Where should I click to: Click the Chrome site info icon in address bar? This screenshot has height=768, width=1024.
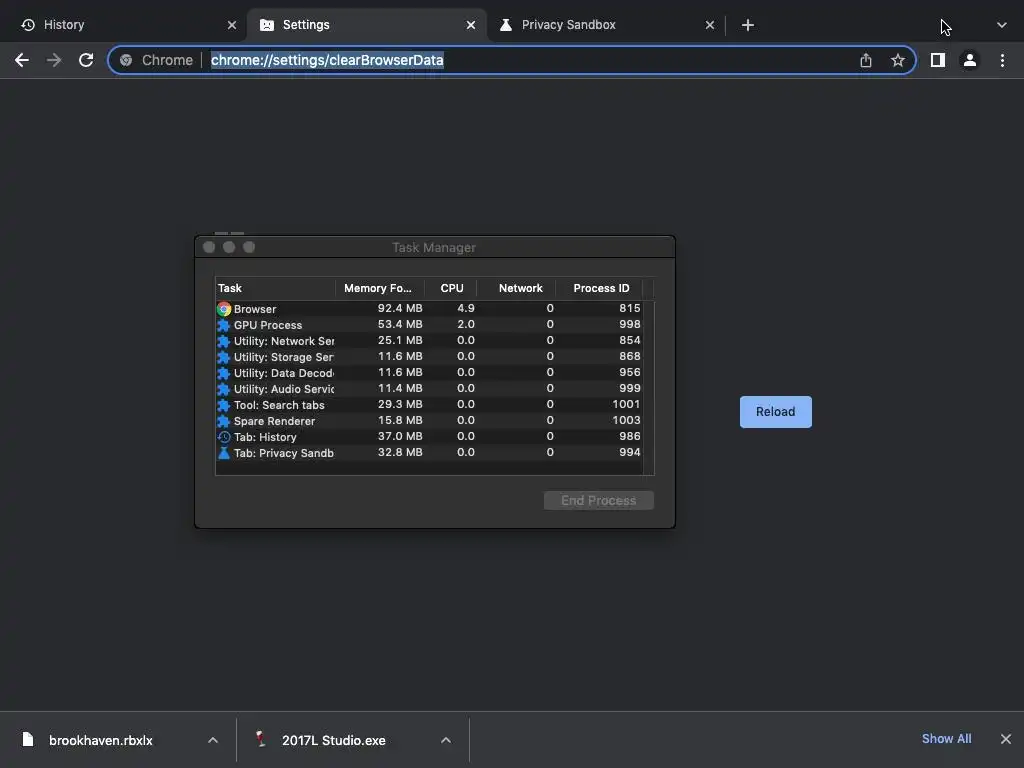[126, 60]
